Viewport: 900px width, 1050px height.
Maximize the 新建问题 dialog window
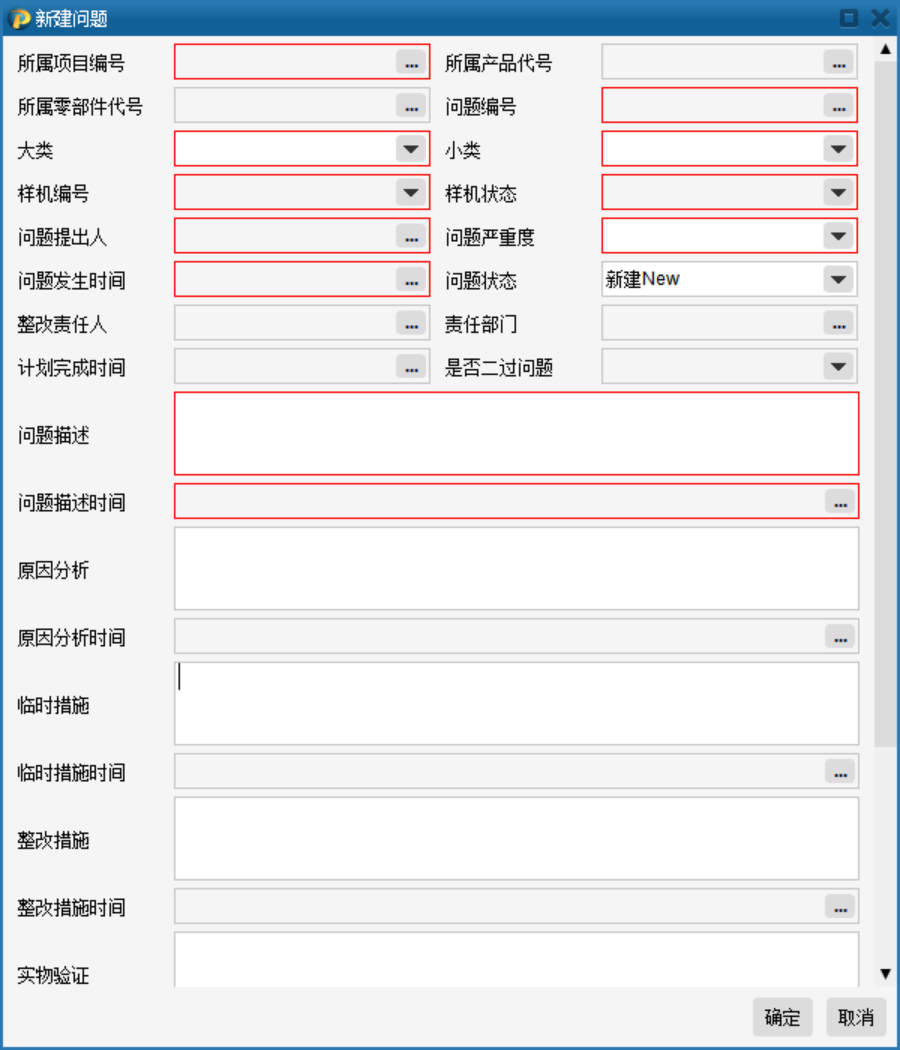coord(849,18)
